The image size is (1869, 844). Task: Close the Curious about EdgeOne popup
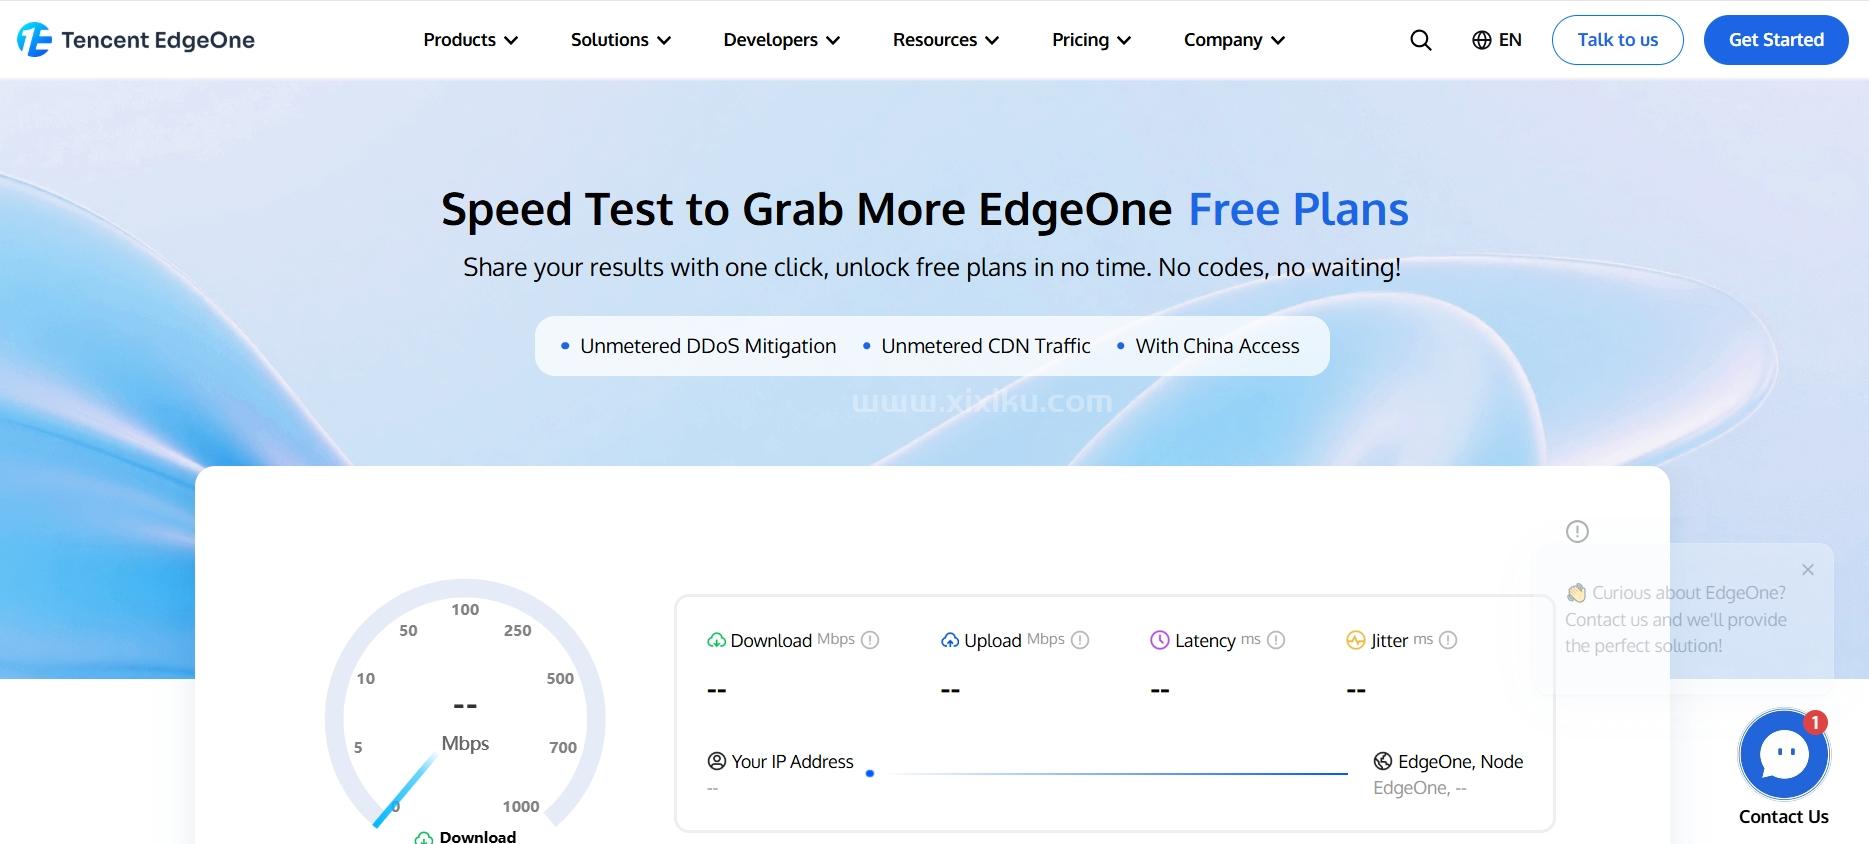click(x=1808, y=570)
